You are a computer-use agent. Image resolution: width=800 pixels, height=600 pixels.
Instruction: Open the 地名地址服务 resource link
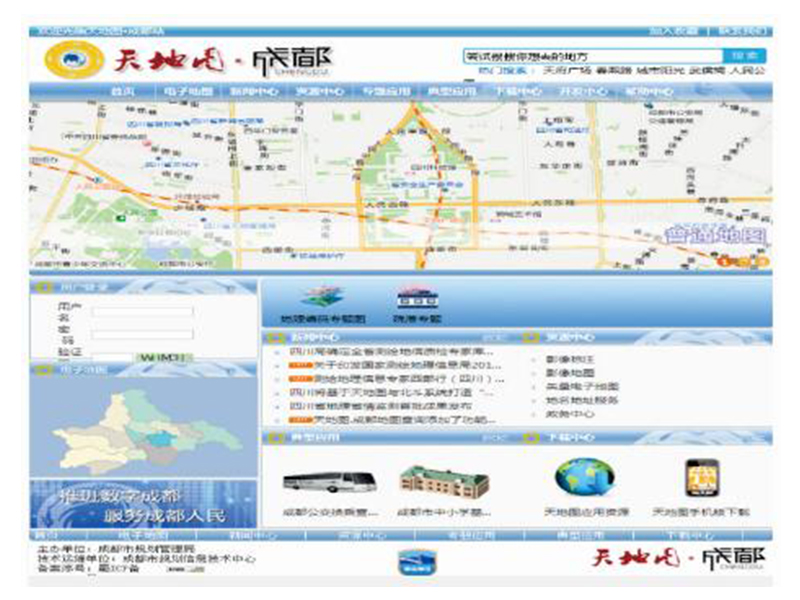tap(582, 401)
